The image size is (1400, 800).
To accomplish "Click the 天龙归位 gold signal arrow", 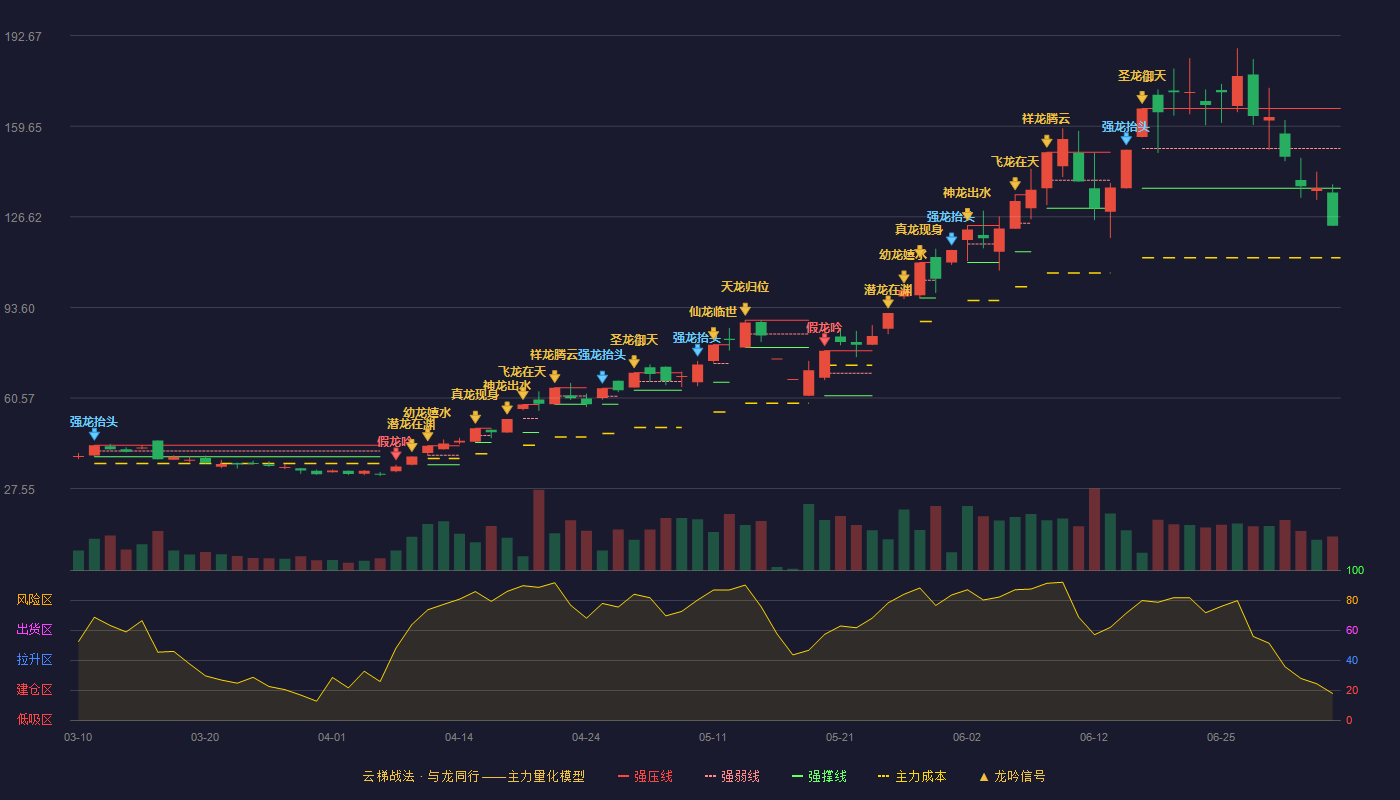I will click(745, 310).
